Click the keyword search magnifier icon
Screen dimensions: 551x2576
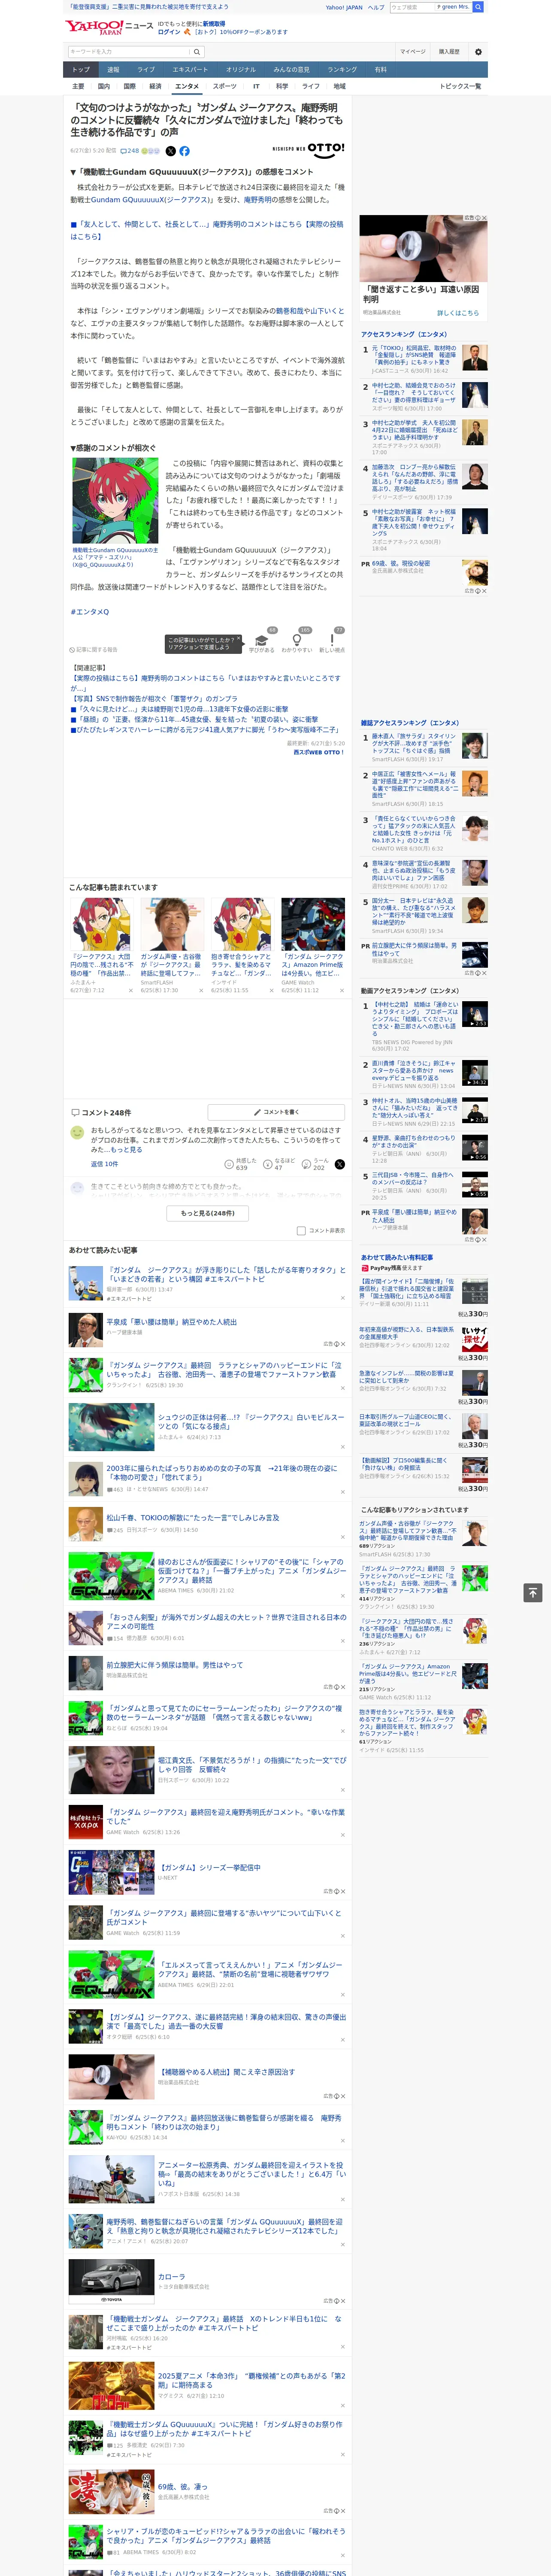coord(197,52)
